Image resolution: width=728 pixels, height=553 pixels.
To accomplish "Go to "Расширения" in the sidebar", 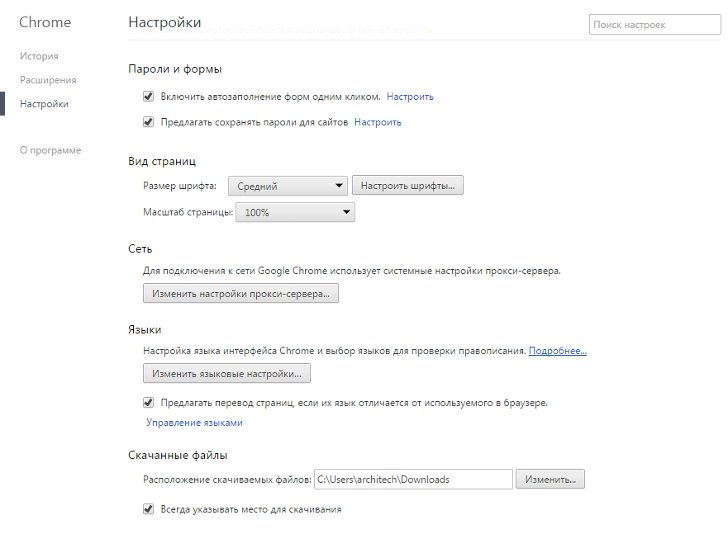I will (48, 80).
